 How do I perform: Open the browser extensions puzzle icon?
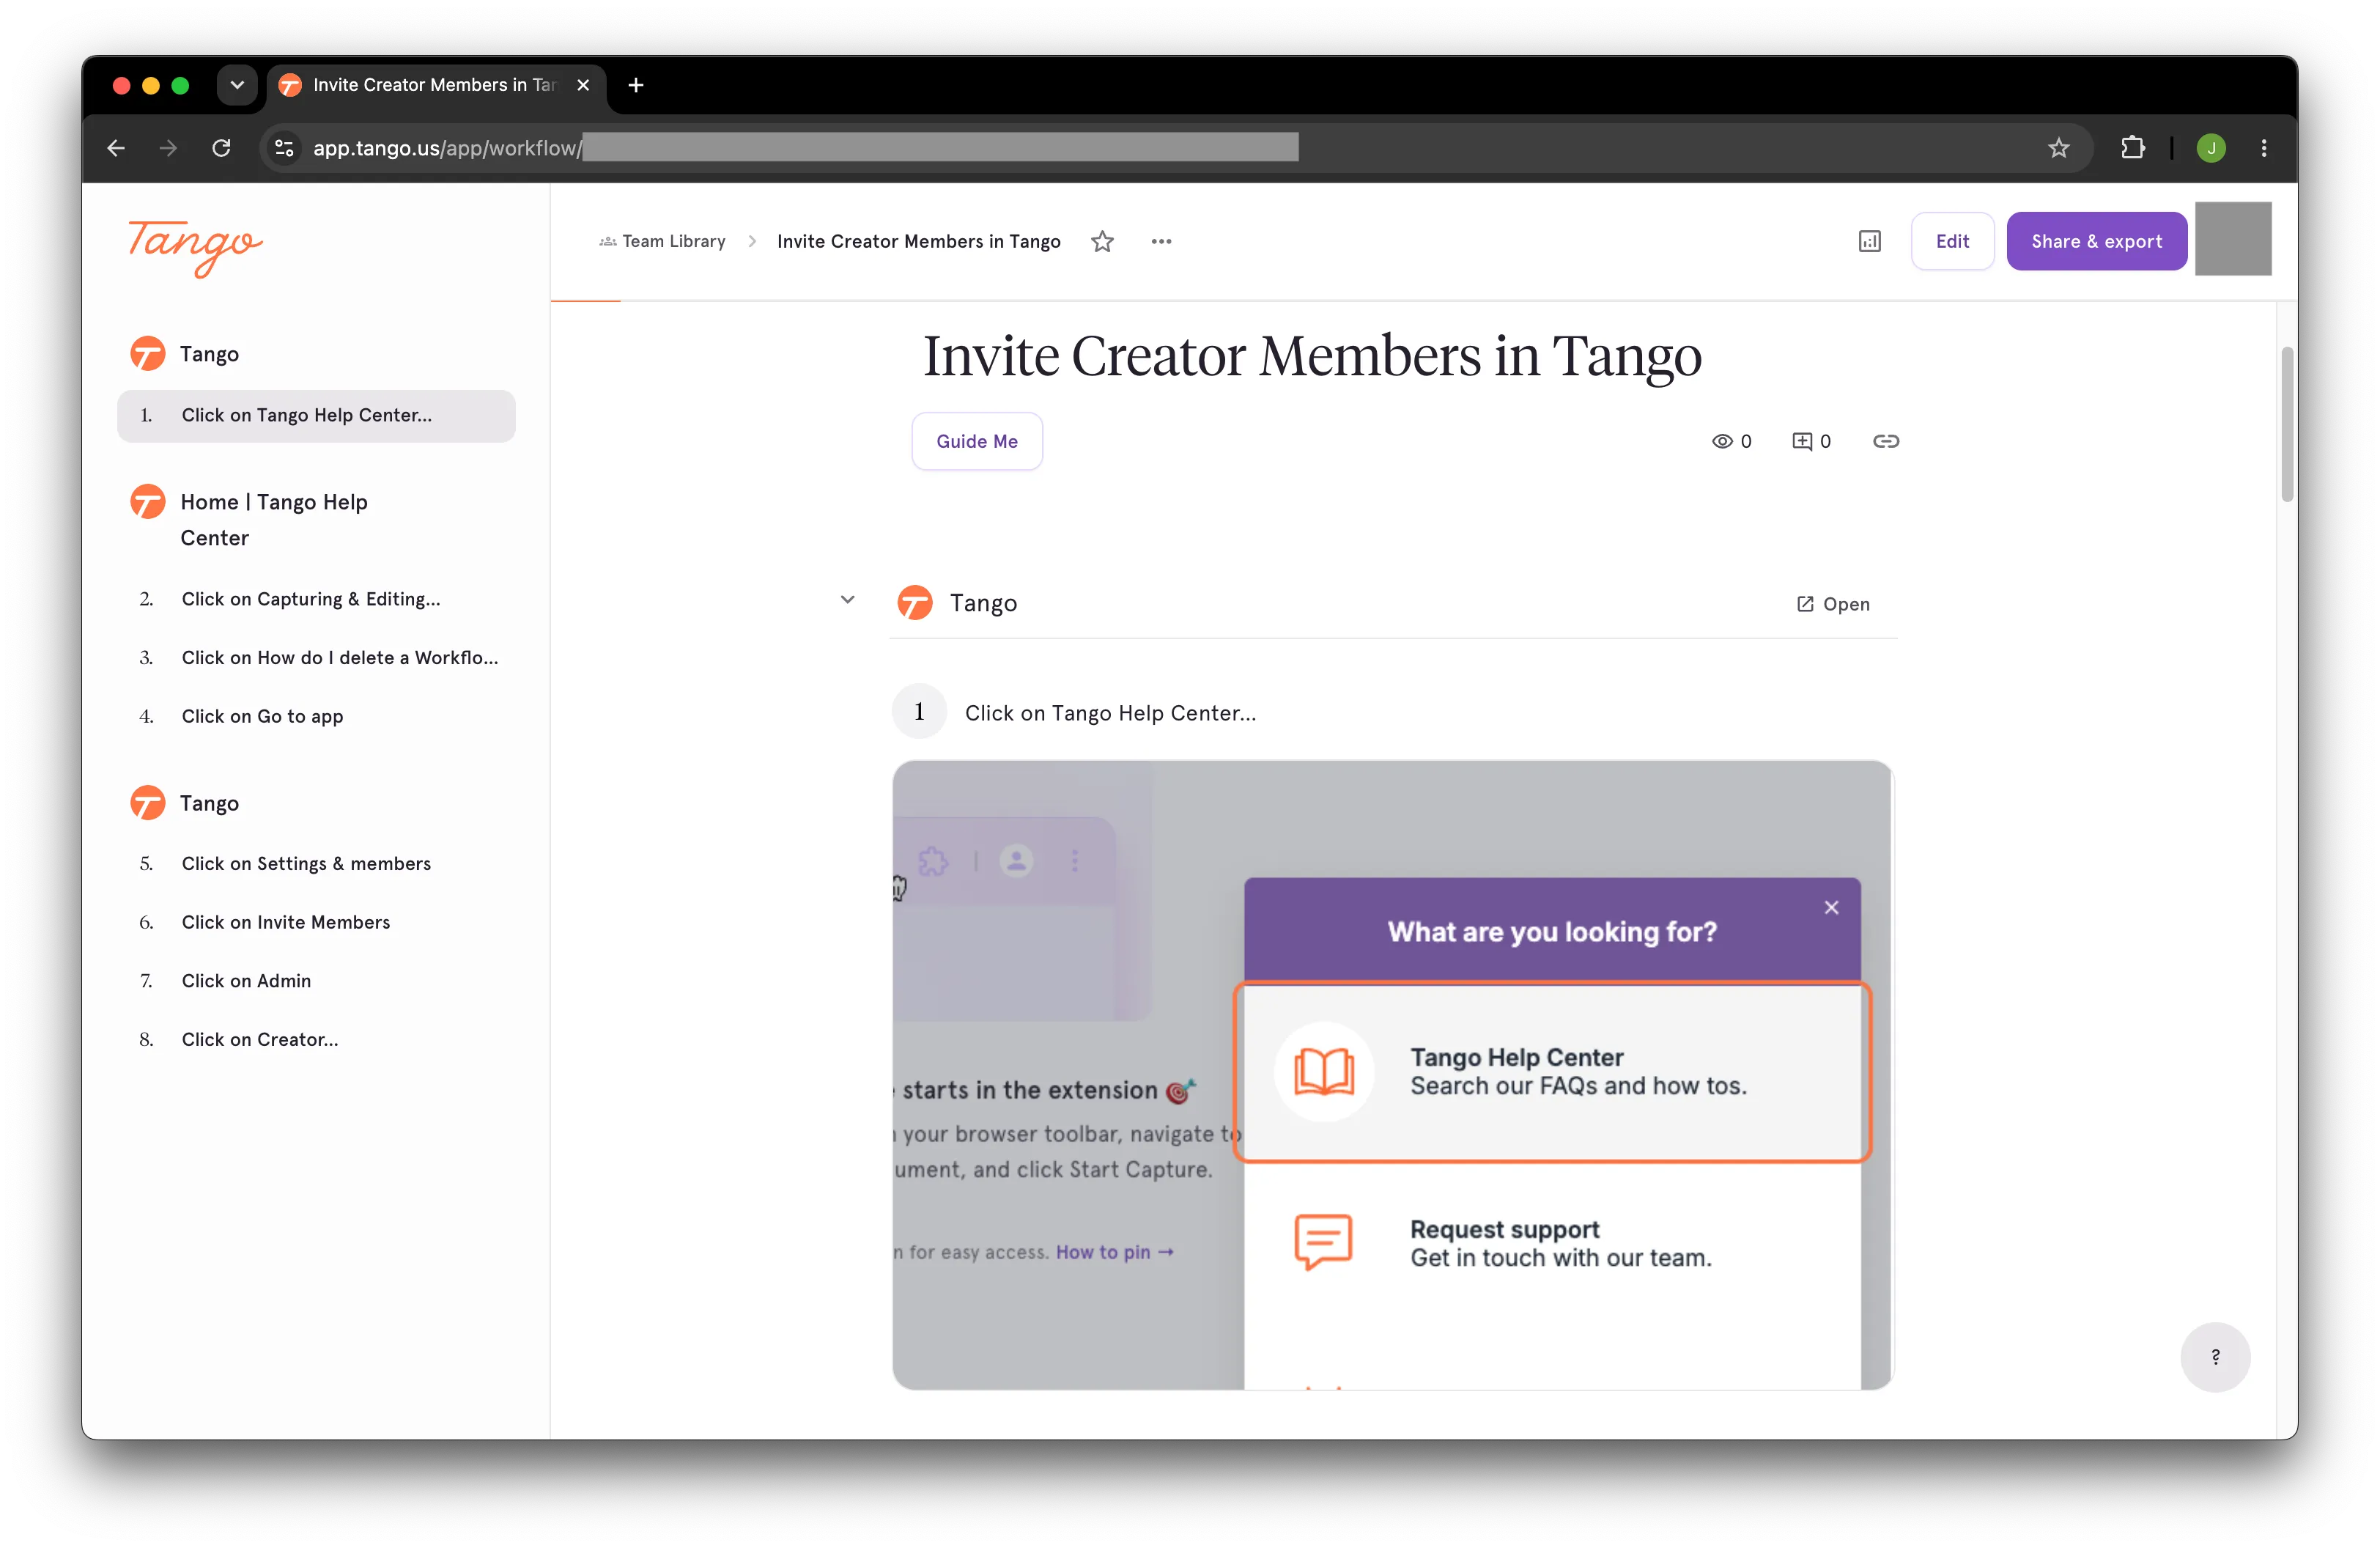coord(2131,148)
